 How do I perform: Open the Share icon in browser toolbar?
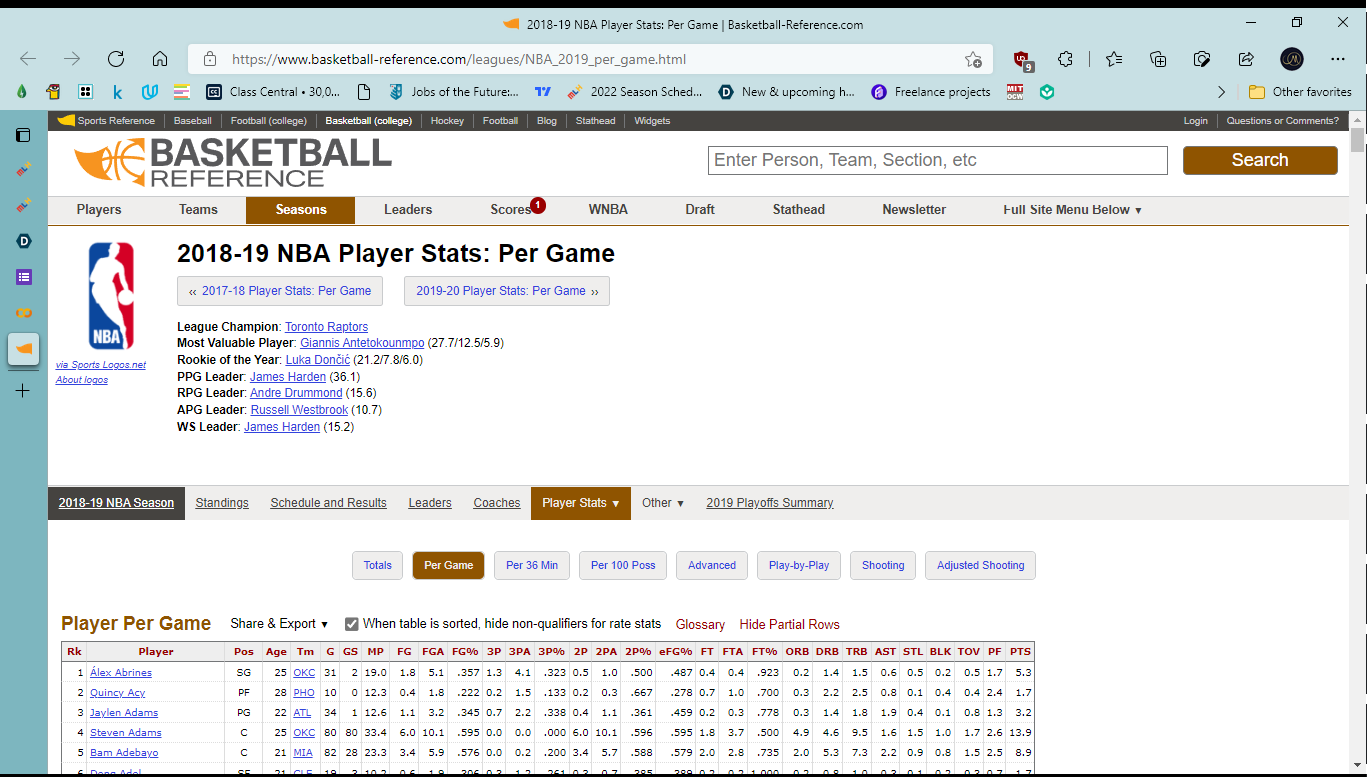pyautogui.click(x=1246, y=59)
